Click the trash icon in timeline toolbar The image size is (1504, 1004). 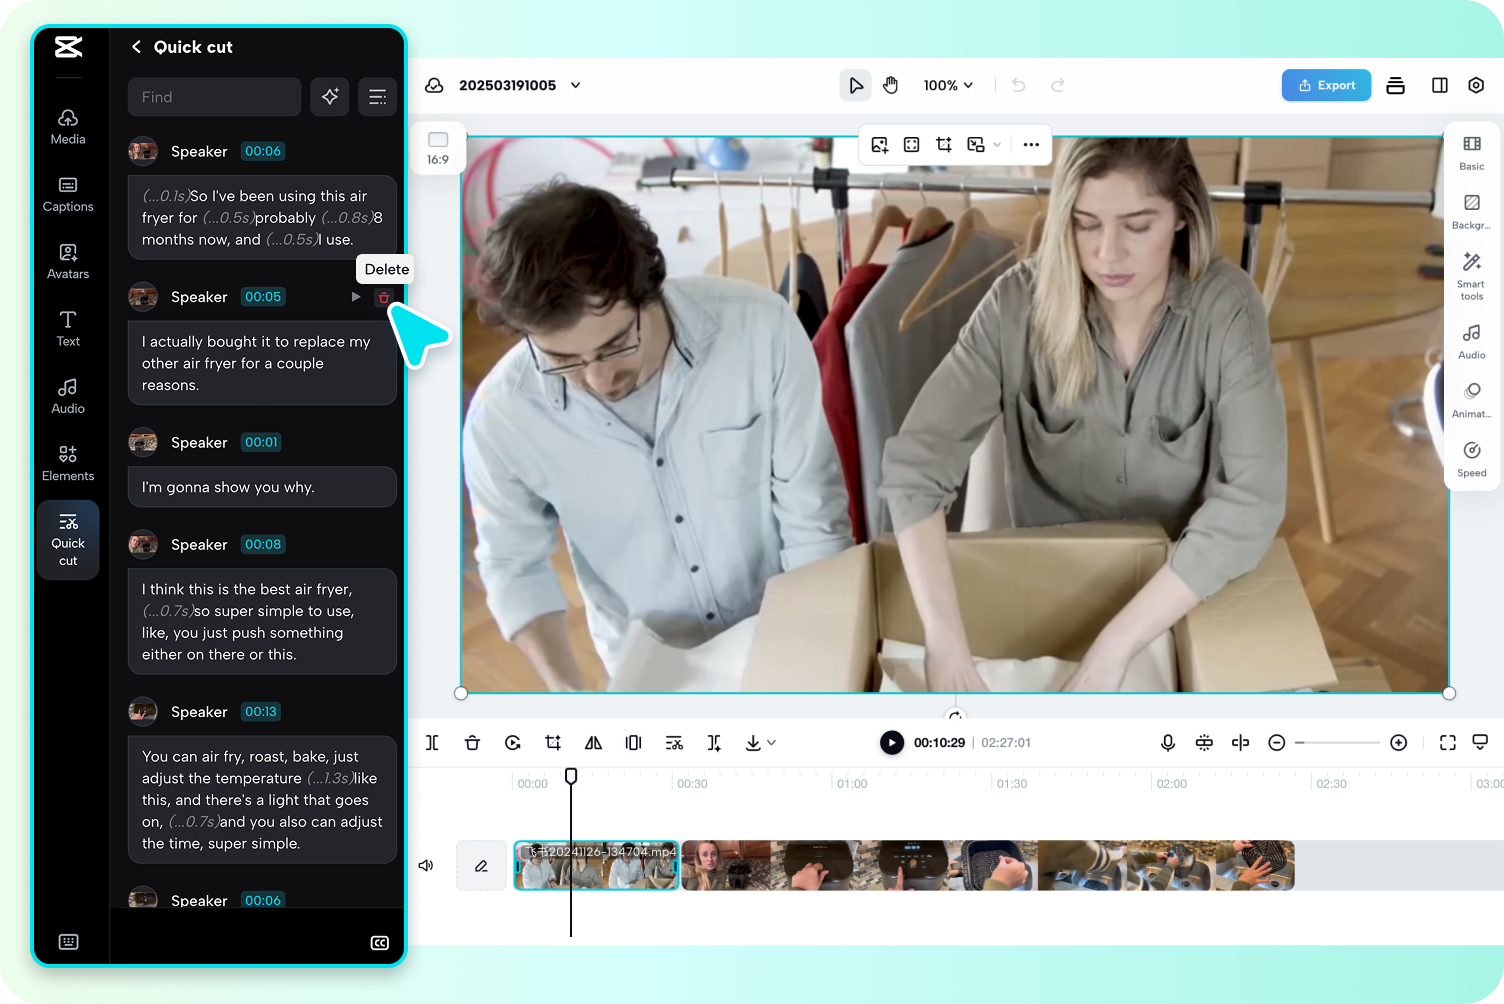coord(472,743)
